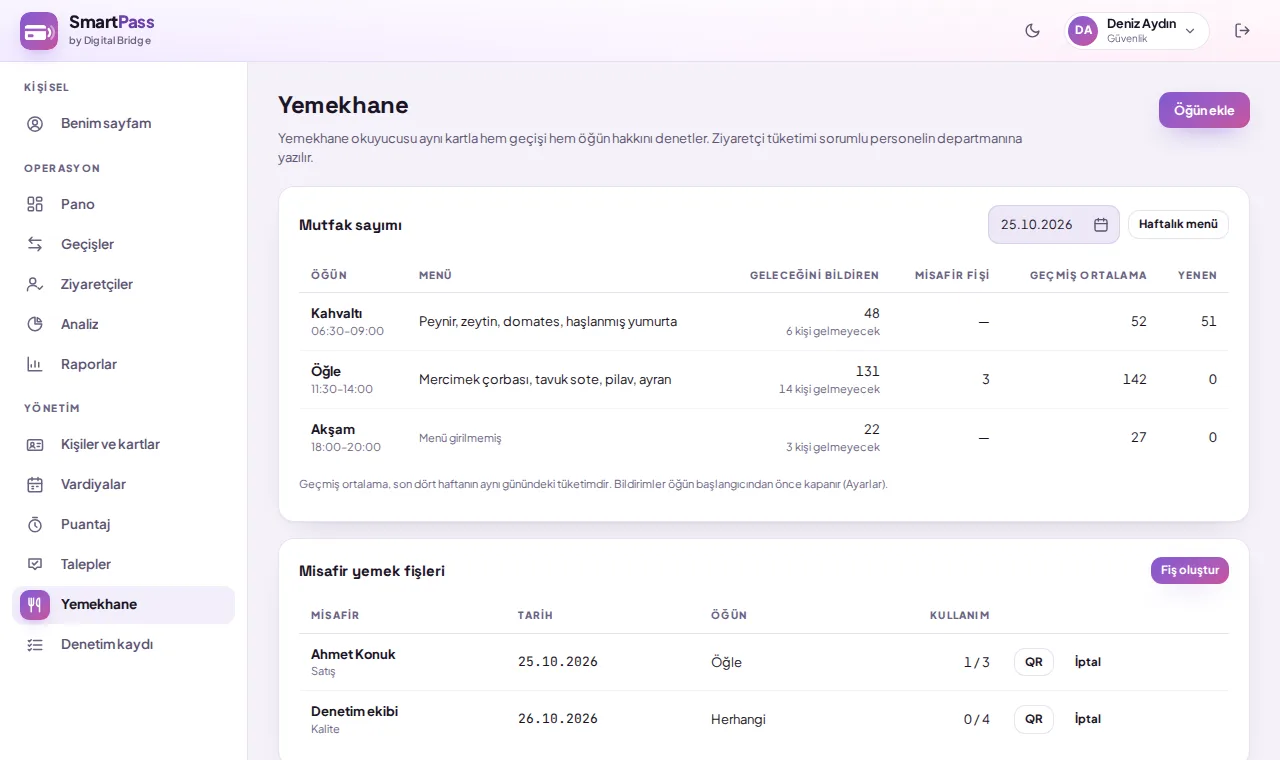The width and height of the screenshot is (1280, 760).
Task: Click the Fiş oluştur button
Action: tap(1190, 571)
